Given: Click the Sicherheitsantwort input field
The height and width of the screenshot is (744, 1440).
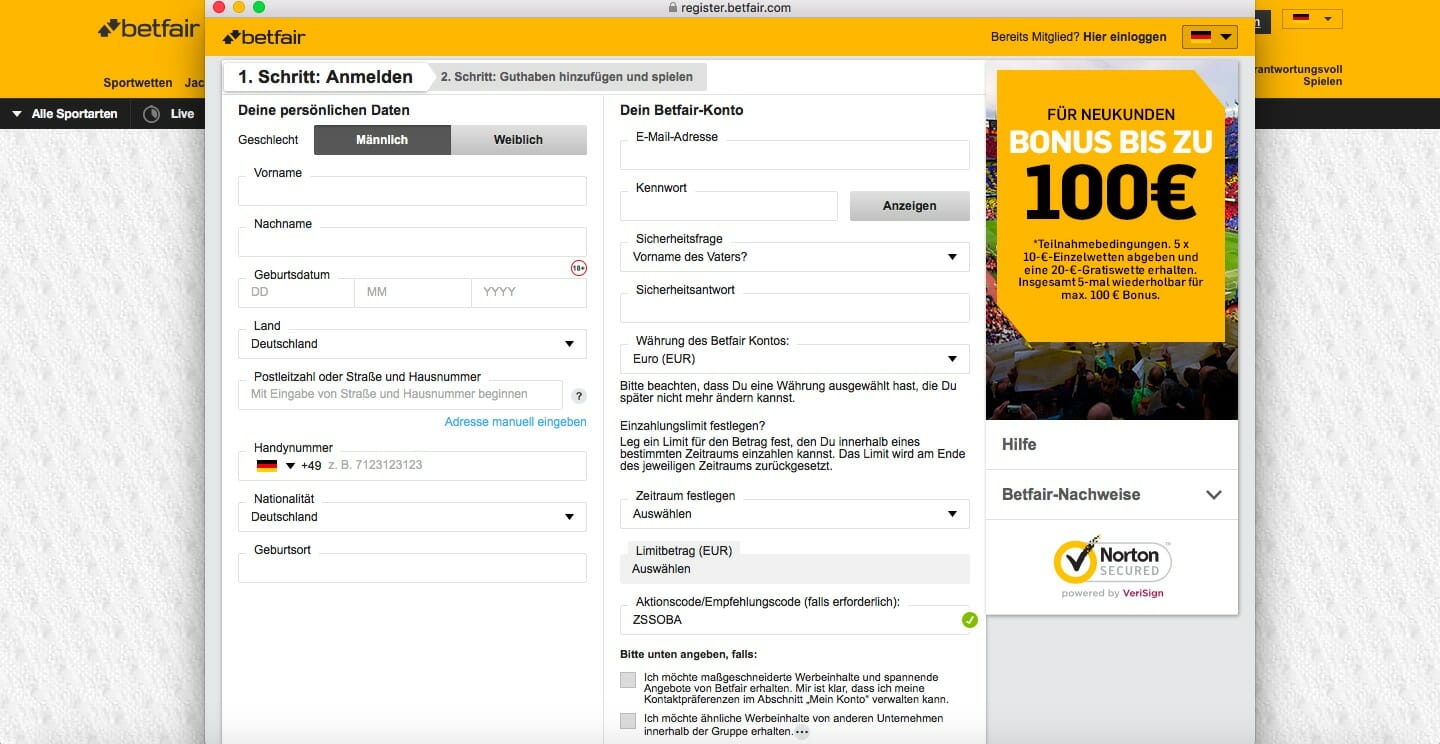Looking at the screenshot, I should pyautogui.click(x=795, y=308).
